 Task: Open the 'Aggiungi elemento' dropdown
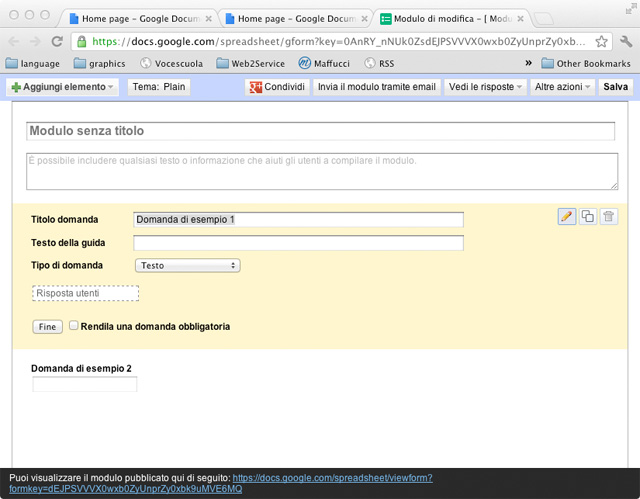pos(62,87)
